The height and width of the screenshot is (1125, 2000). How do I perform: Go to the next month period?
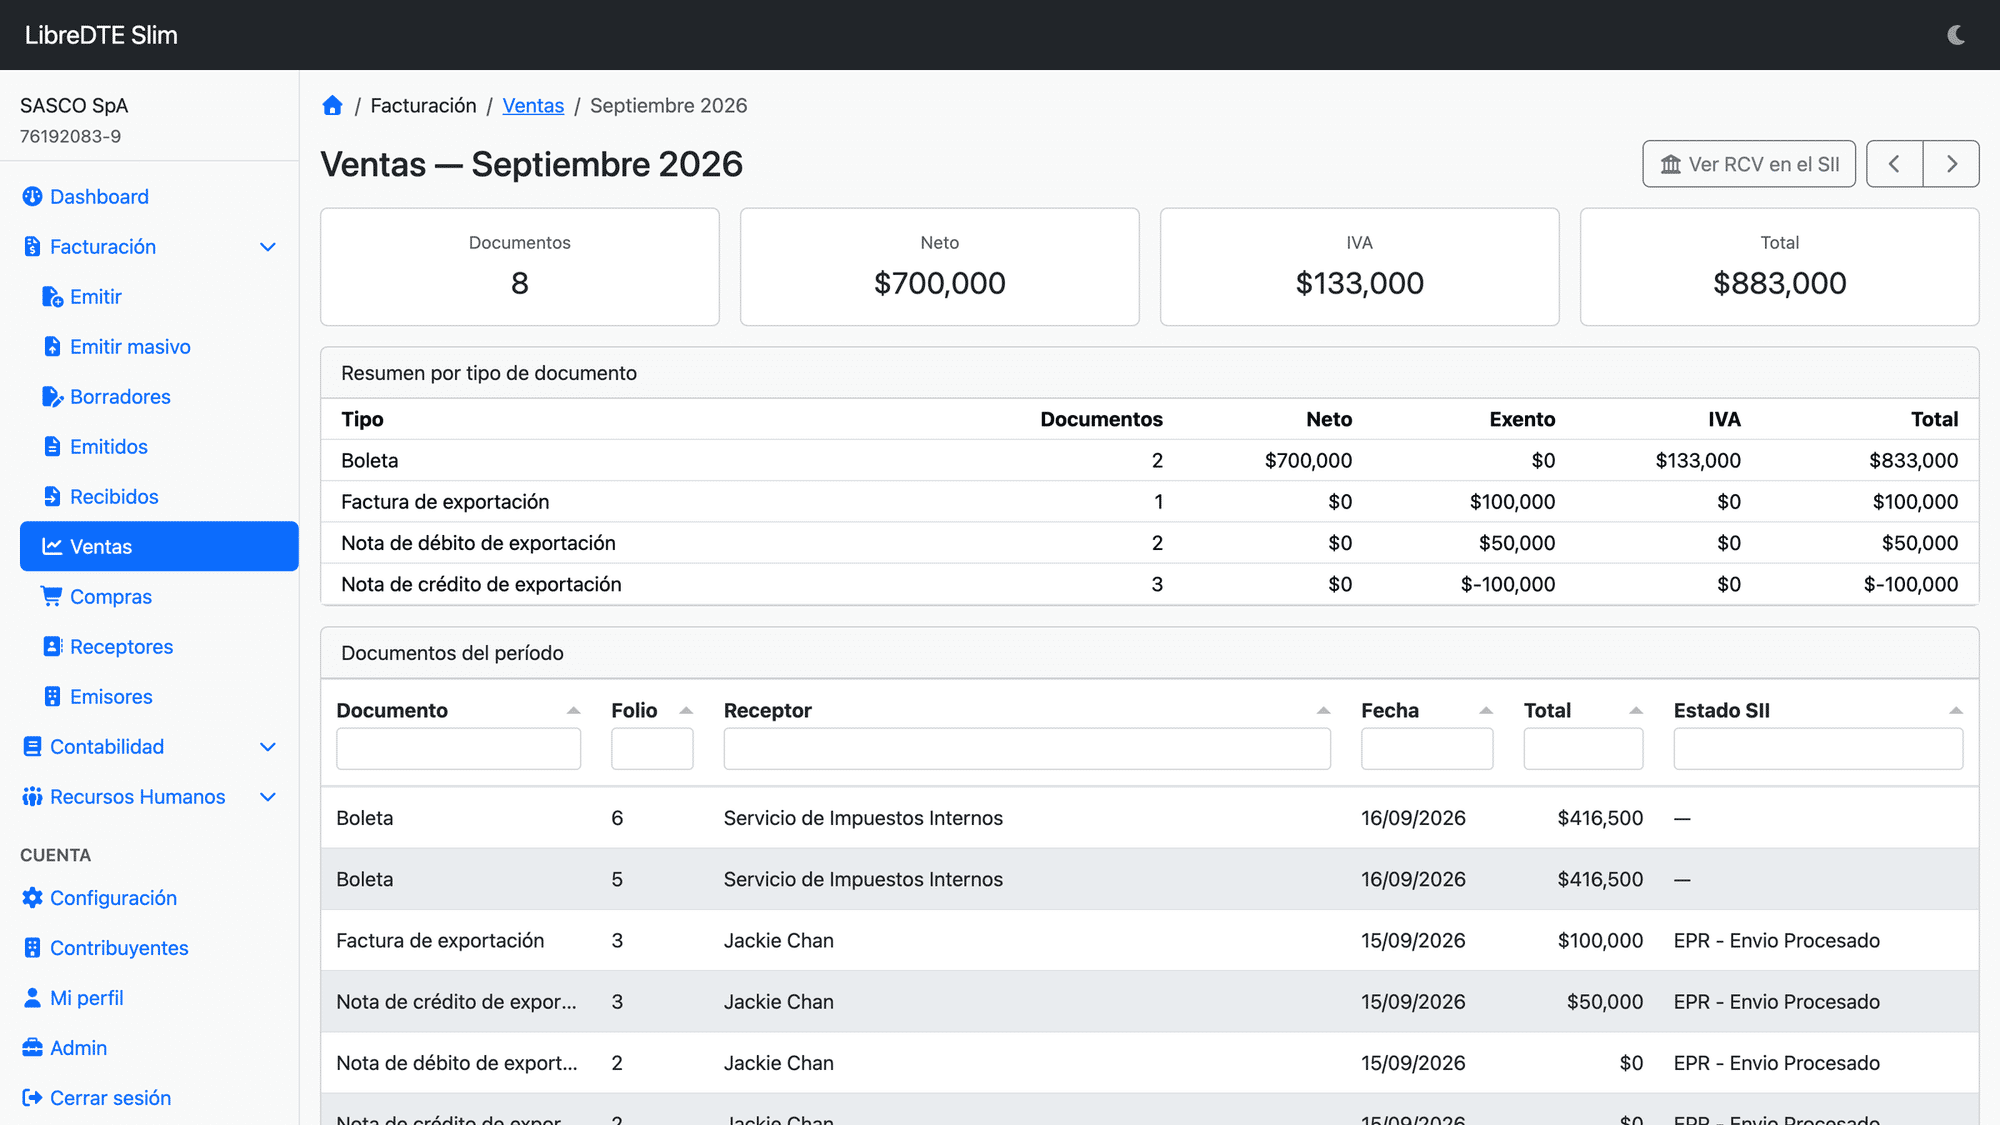click(1951, 164)
